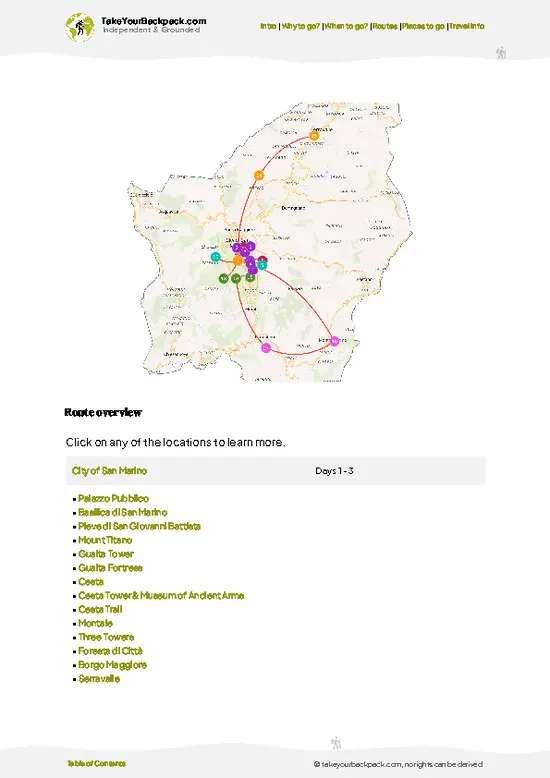Image resolution: width=550 pixels, height=778 pixels.
Task: Open the 'Places to go' header link
Action: pyautogui.click(x=423, y=26)
